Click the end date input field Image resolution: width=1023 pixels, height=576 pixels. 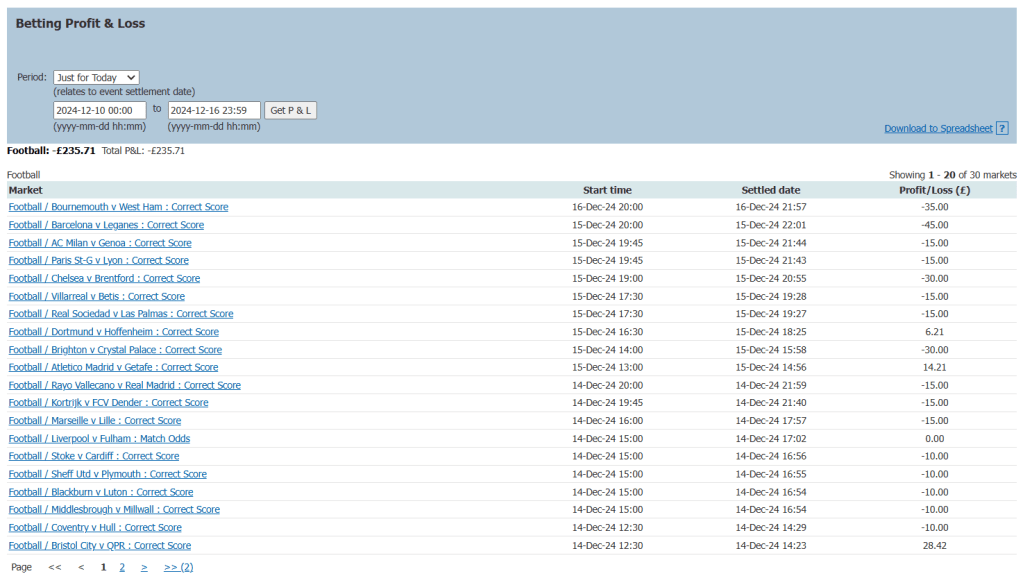pyautogui.click(x=214, y=110)
